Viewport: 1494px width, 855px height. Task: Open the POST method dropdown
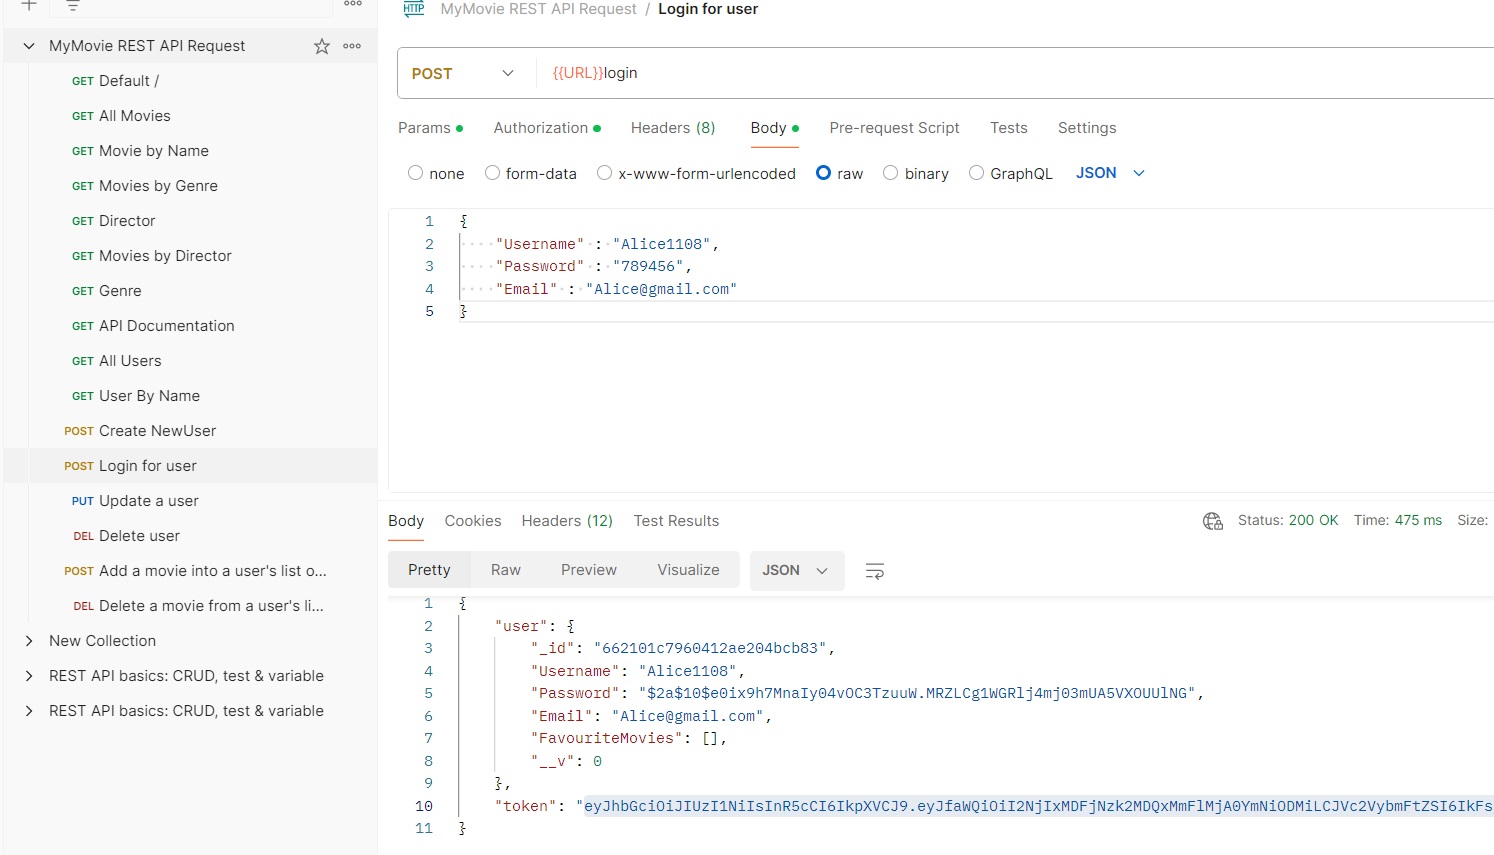pyautogui.click(x=463, y=73)
